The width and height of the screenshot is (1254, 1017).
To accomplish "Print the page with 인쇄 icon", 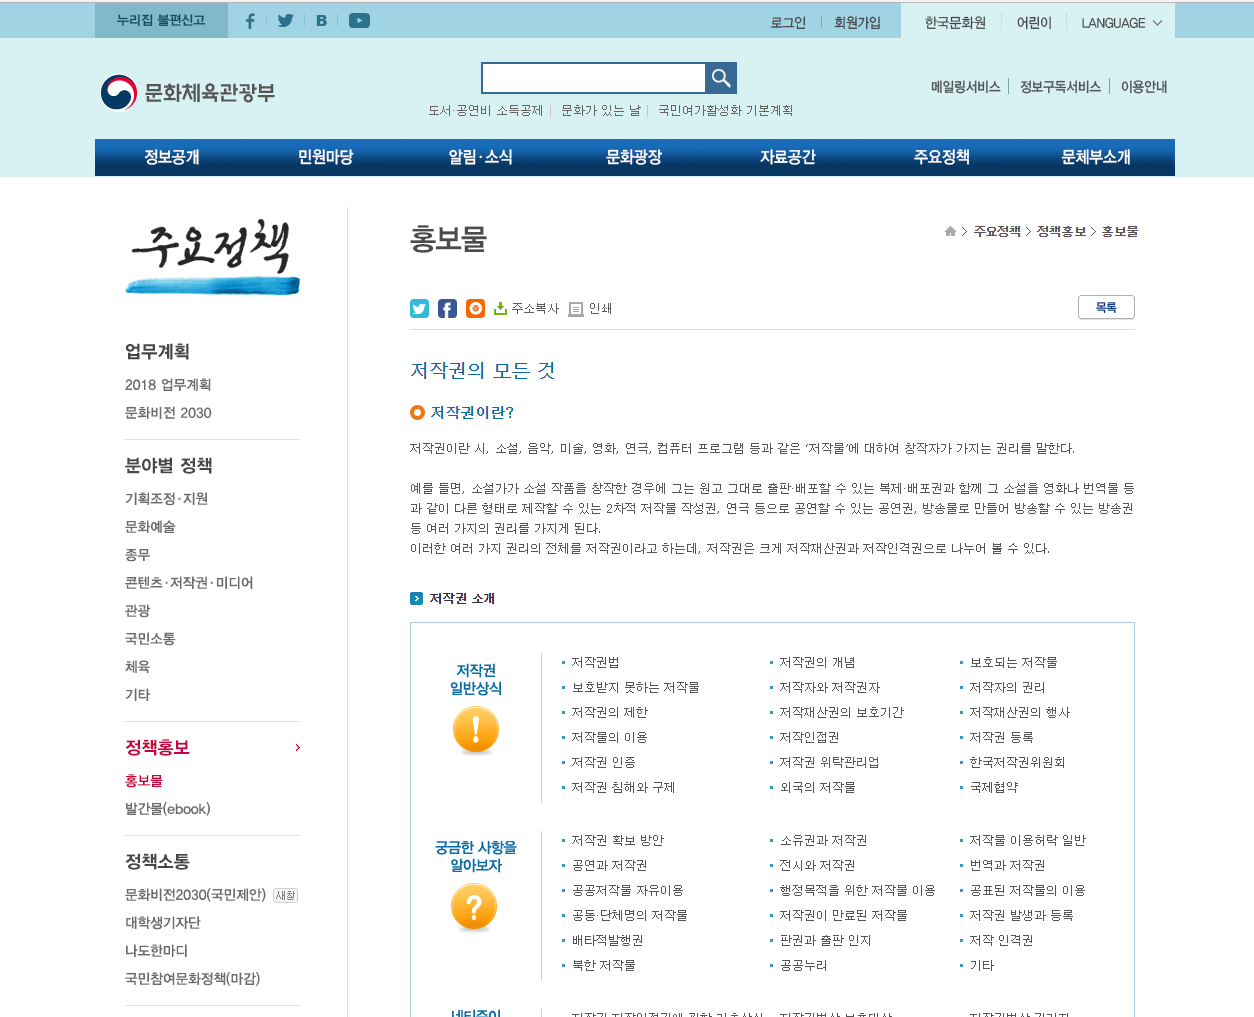I will [x=590, y=308].
